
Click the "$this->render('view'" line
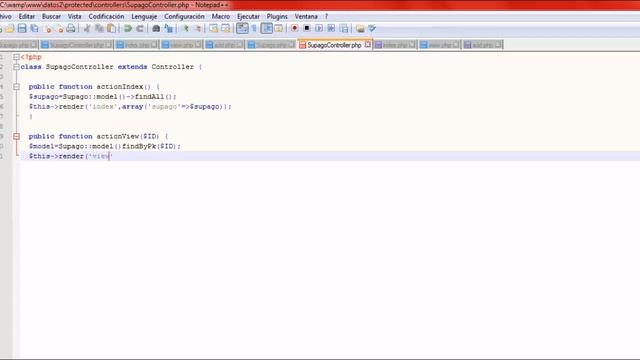[x=71, y=156]
